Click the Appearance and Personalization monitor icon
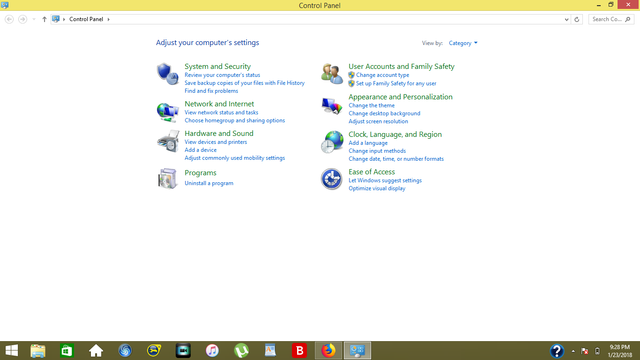Screen dimensions: 640x360 331,107
